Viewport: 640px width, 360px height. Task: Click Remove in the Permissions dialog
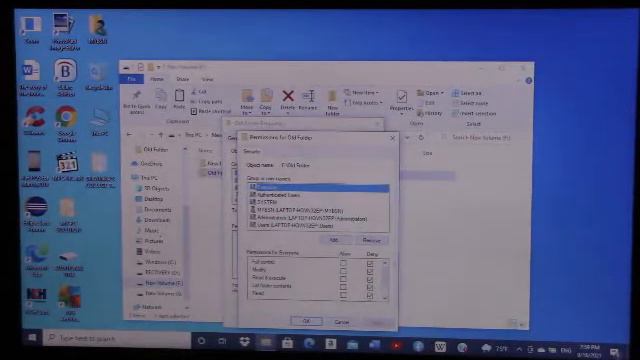coord(371,240)
